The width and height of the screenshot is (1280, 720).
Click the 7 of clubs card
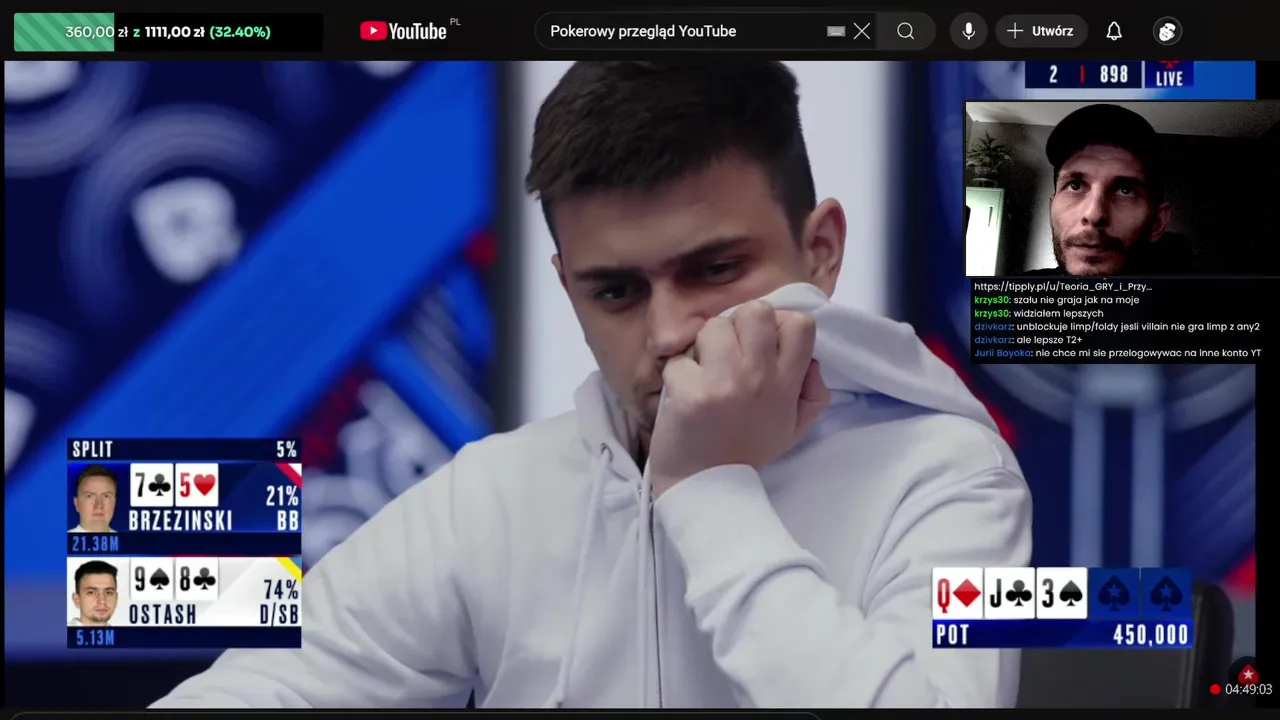pyautogui.click(x=153, y=486)
